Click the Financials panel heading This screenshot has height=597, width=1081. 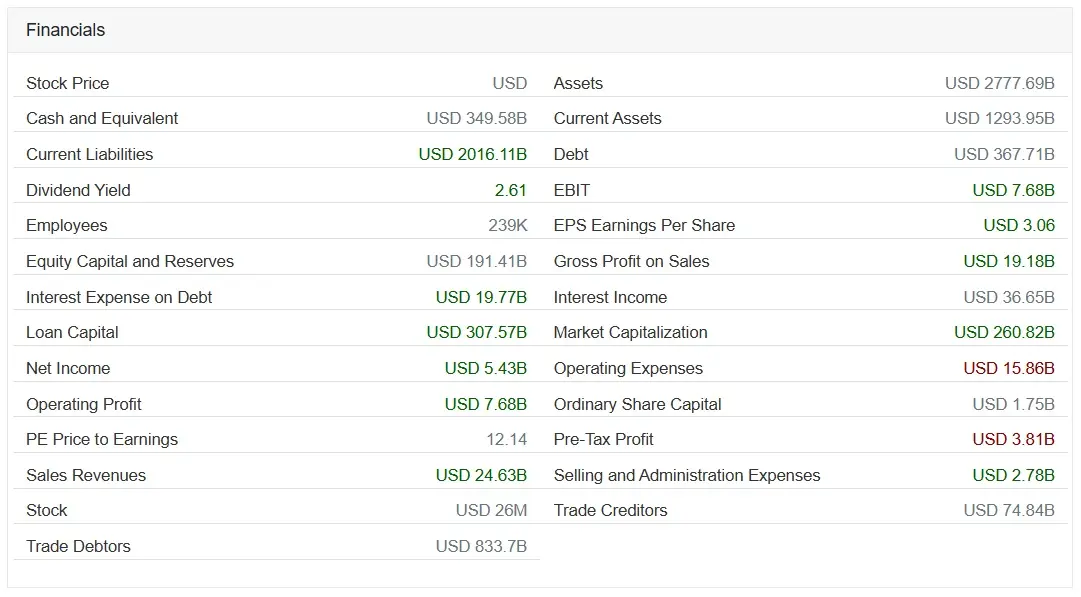65,30
